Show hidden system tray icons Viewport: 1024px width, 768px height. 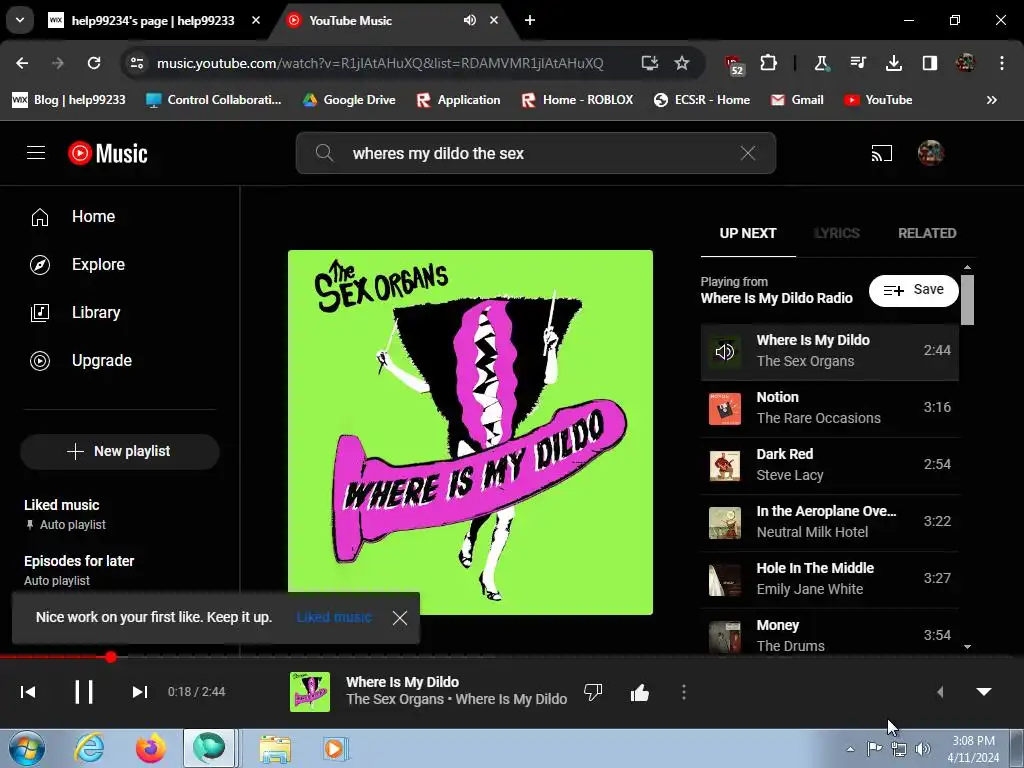coord(850,749)
